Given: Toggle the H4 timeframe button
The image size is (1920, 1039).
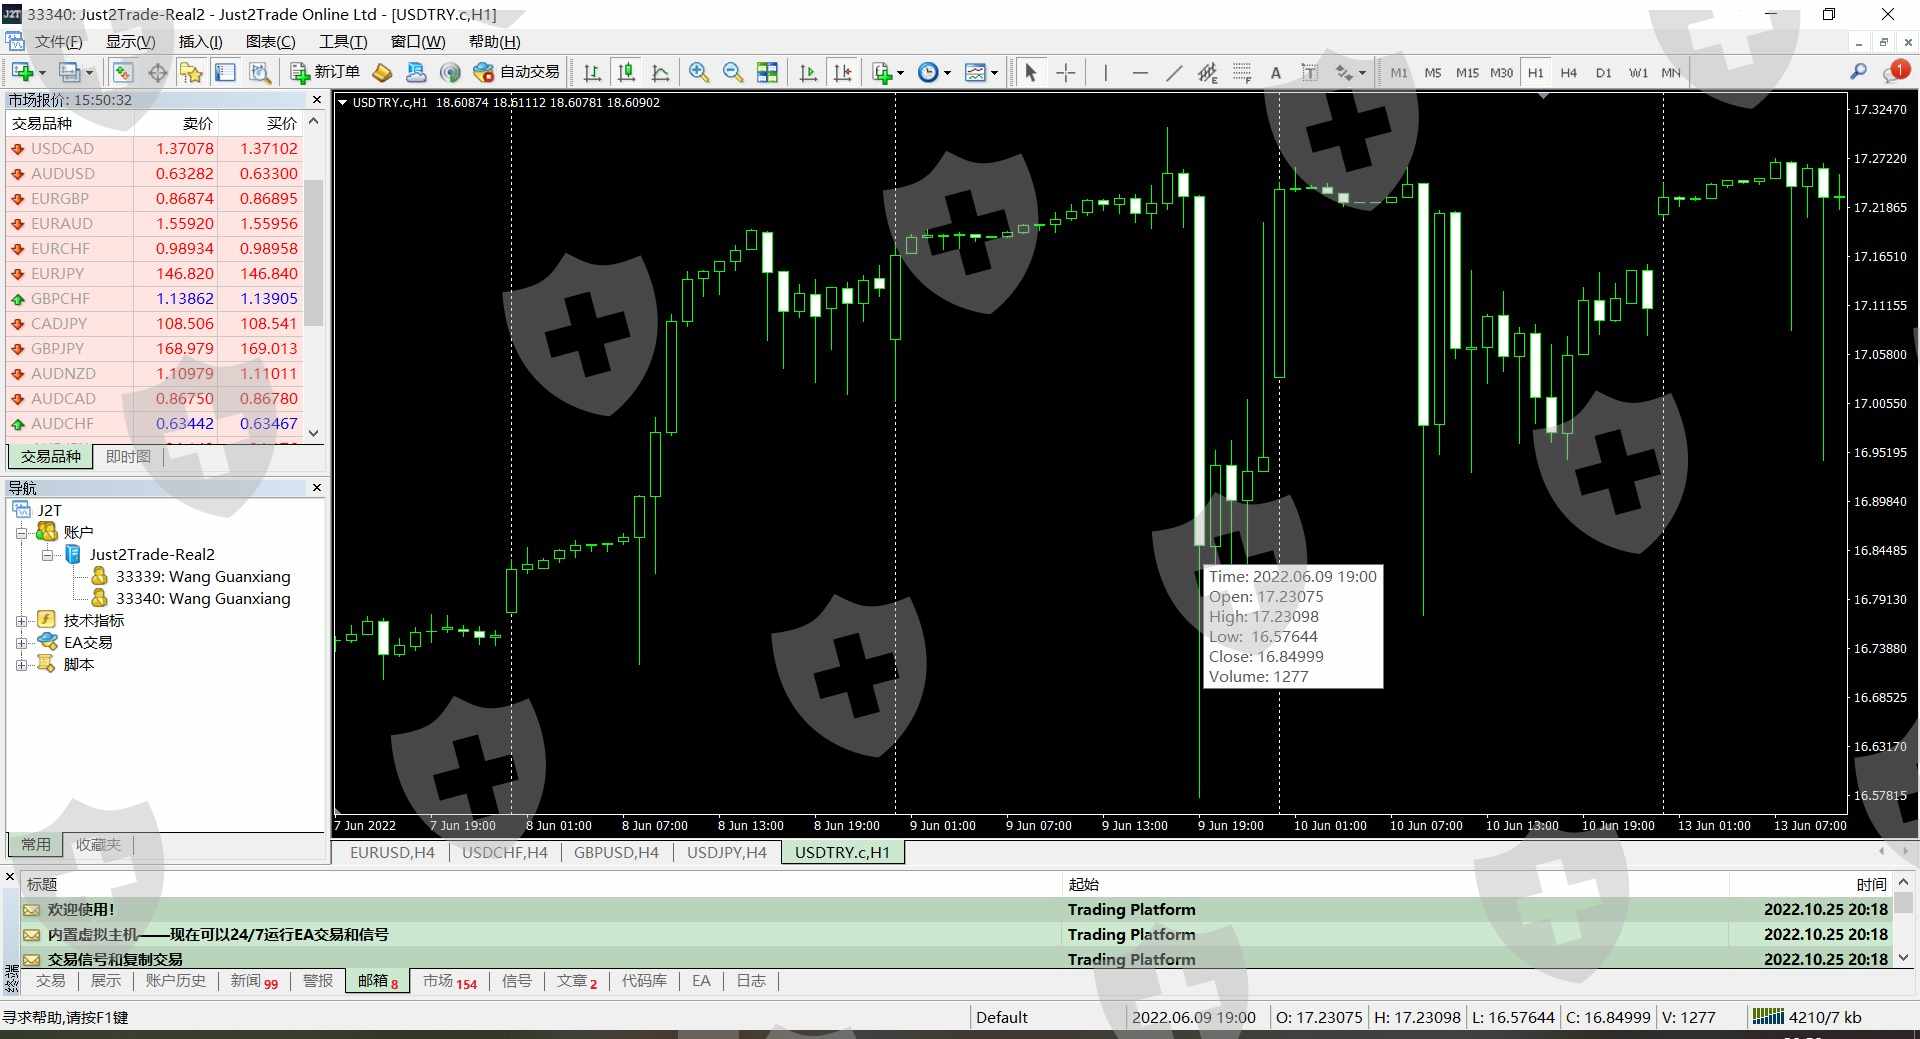Looking at the screenshot, I should [x=1568, y=72].
